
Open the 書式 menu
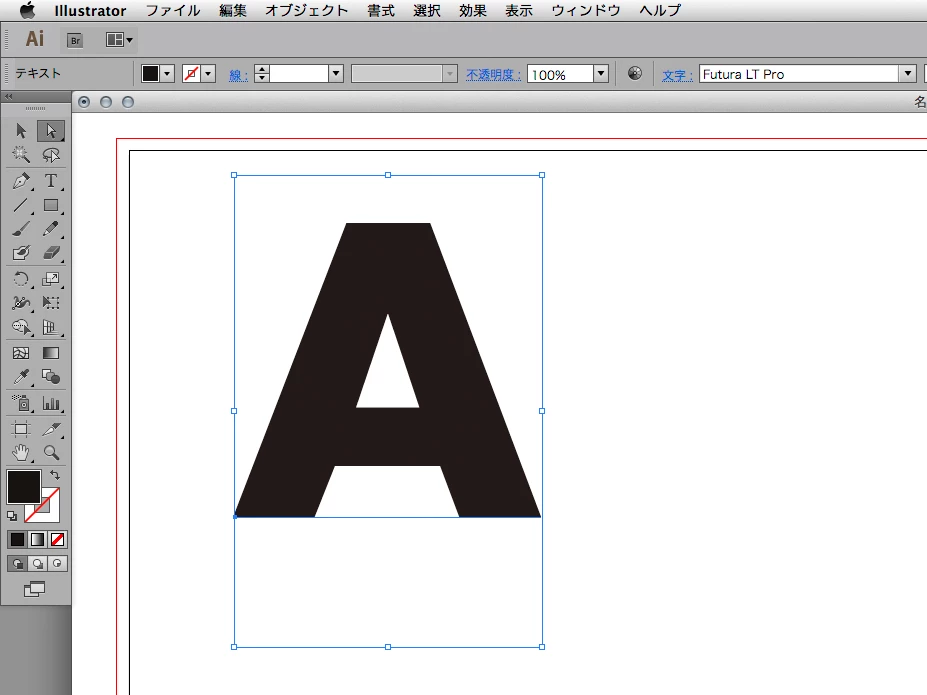[x=381, y=11]
